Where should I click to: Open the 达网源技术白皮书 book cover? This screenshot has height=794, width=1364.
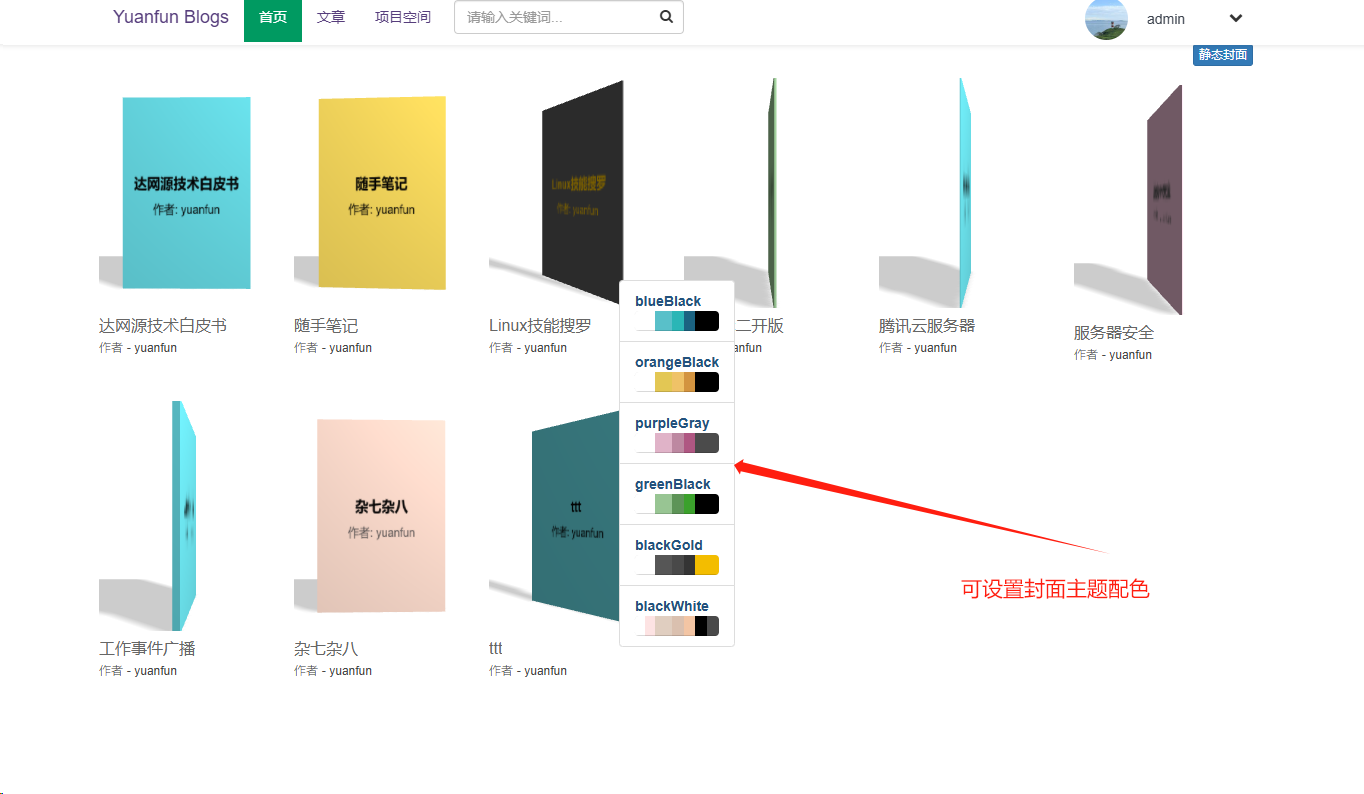click(186, 193)
